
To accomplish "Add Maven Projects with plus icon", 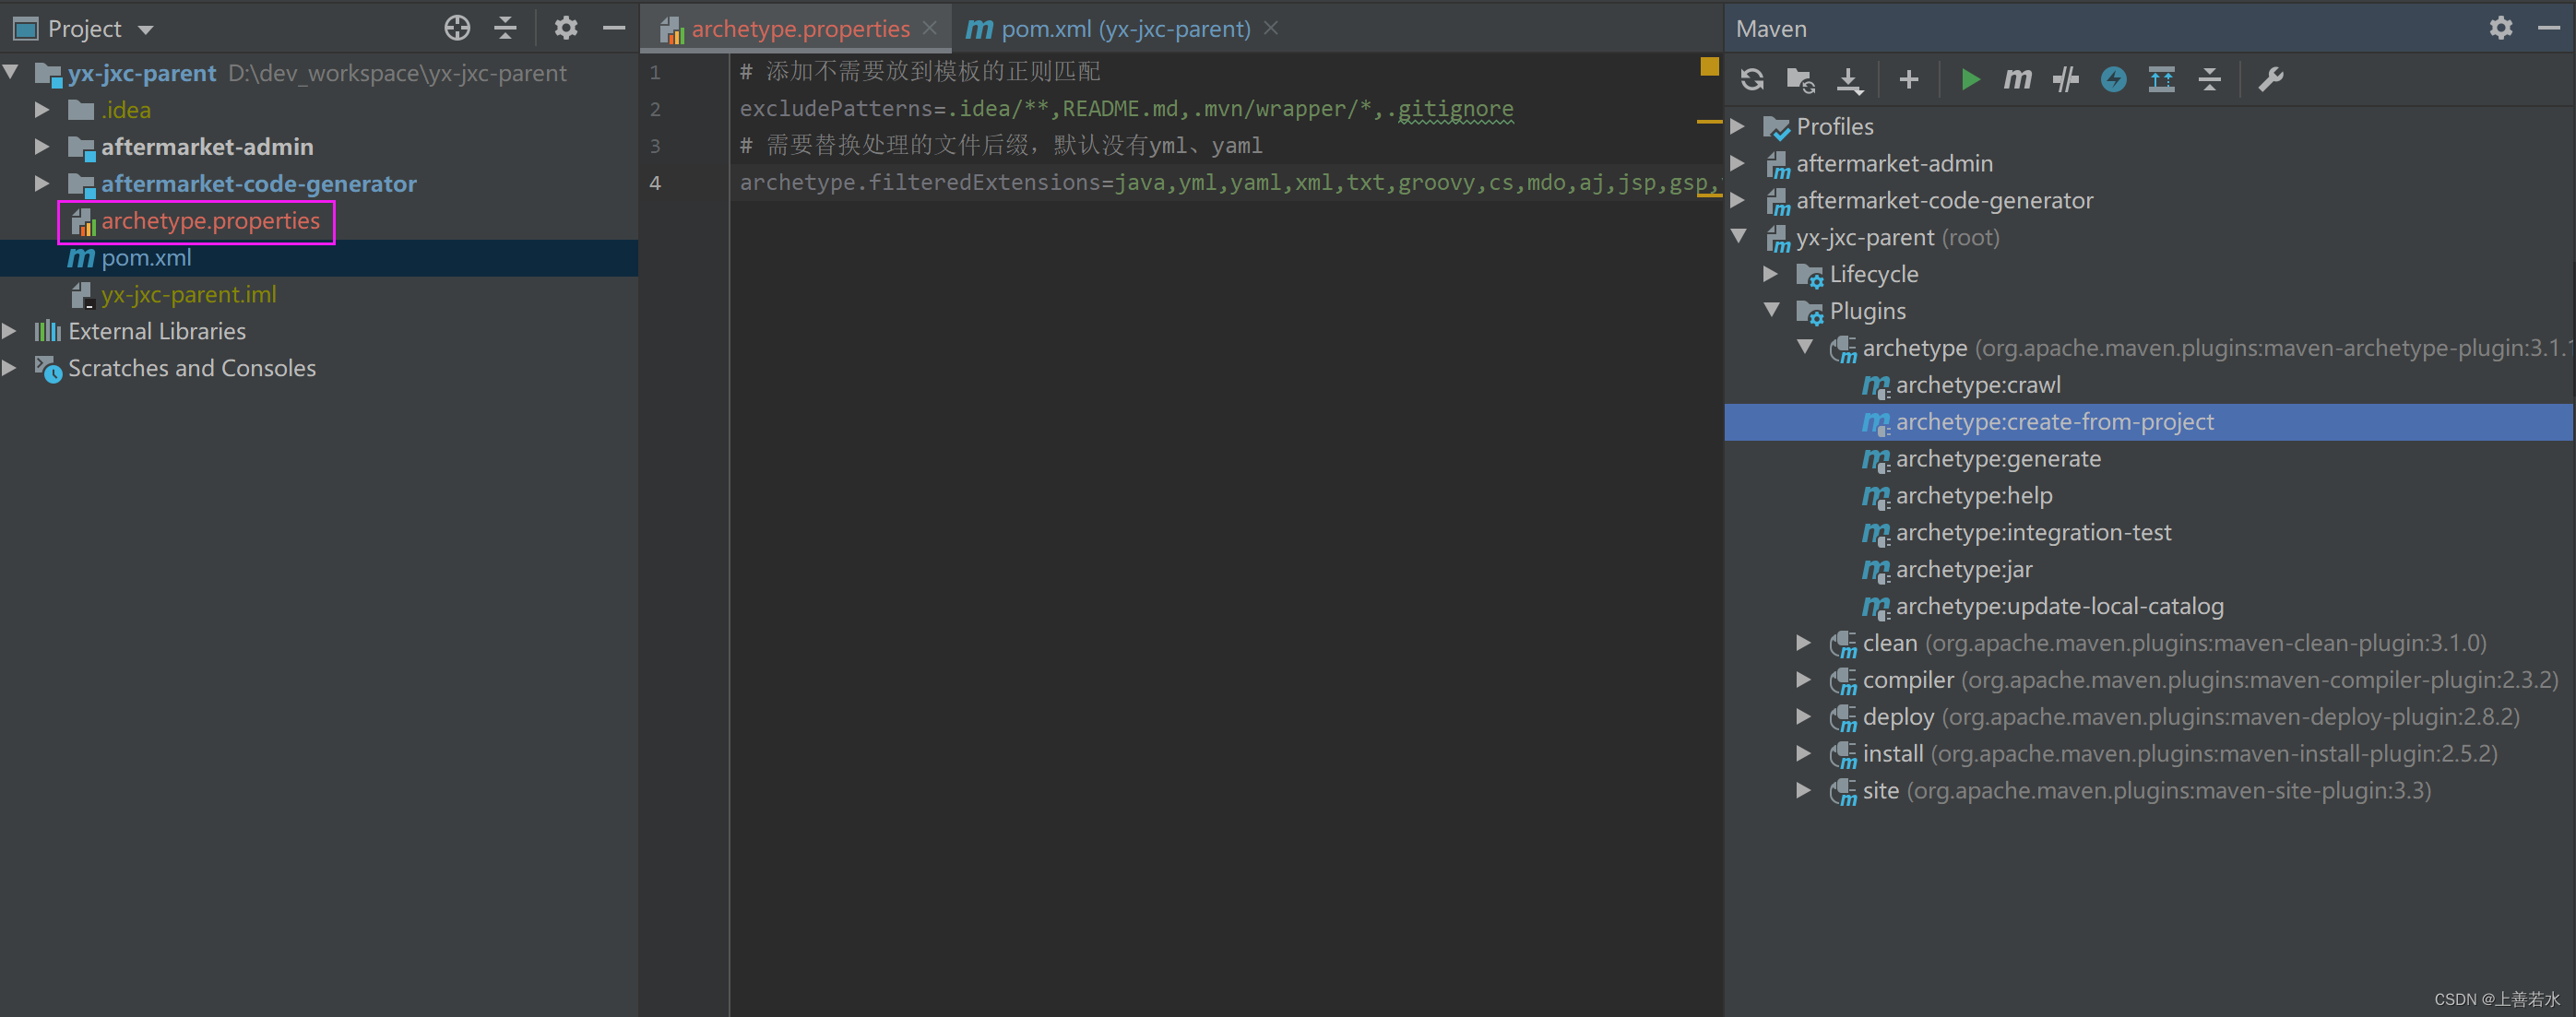I will coord(1909,79).
